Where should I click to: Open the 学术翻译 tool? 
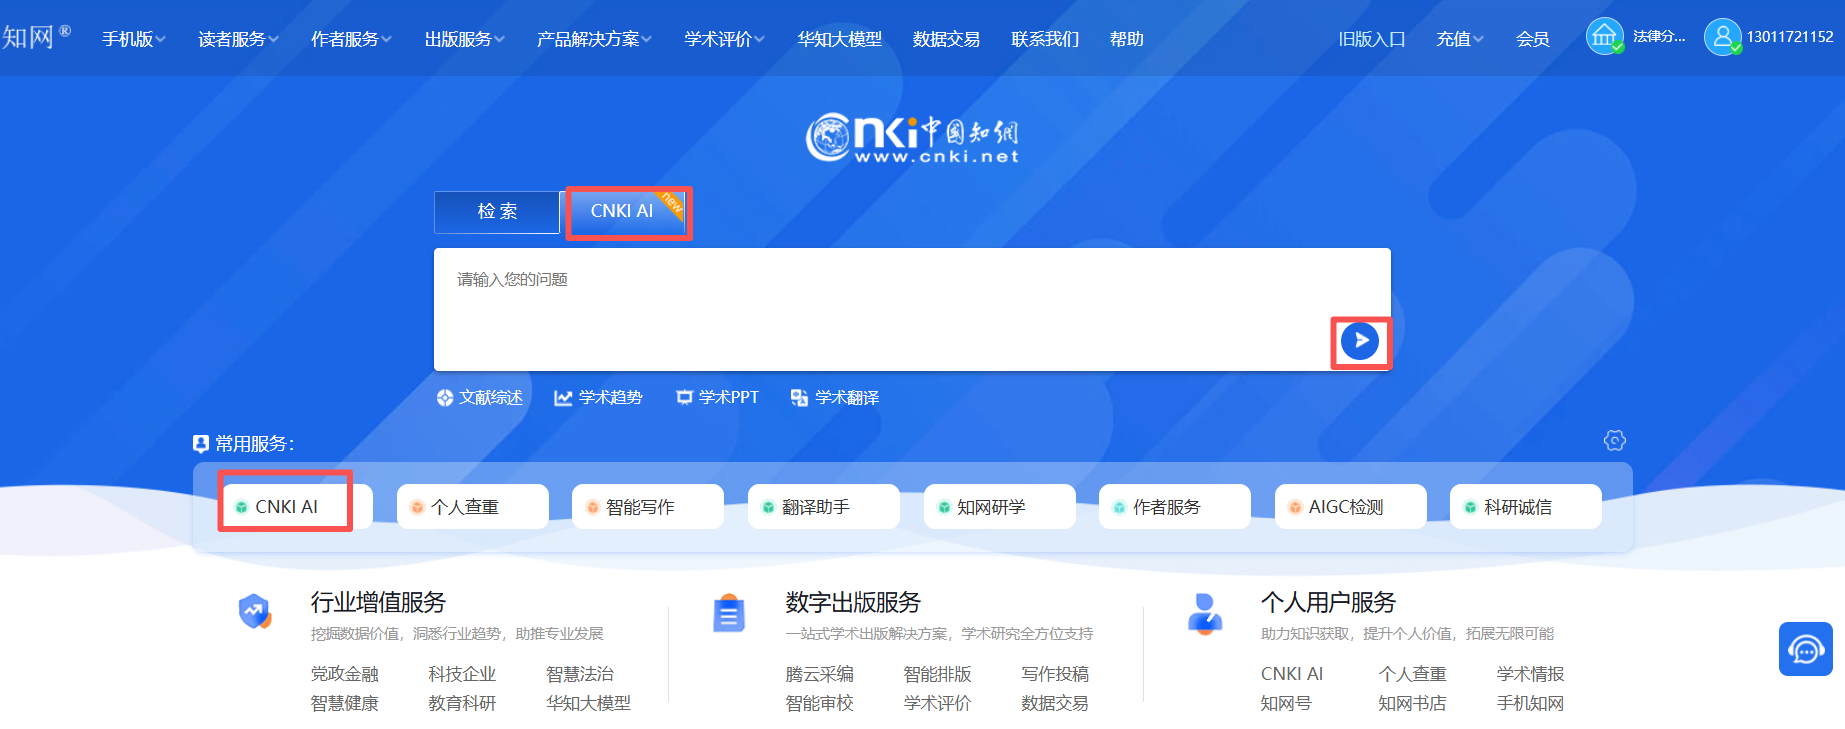tap(835, 398)
